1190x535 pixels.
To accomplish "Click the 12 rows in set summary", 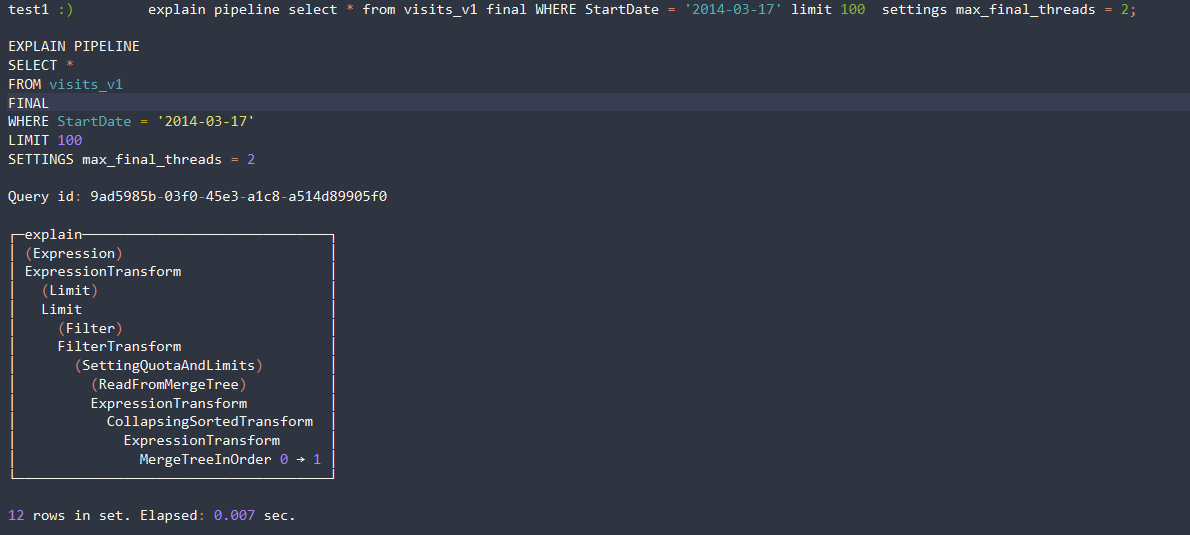I will (x=70, y=516).
